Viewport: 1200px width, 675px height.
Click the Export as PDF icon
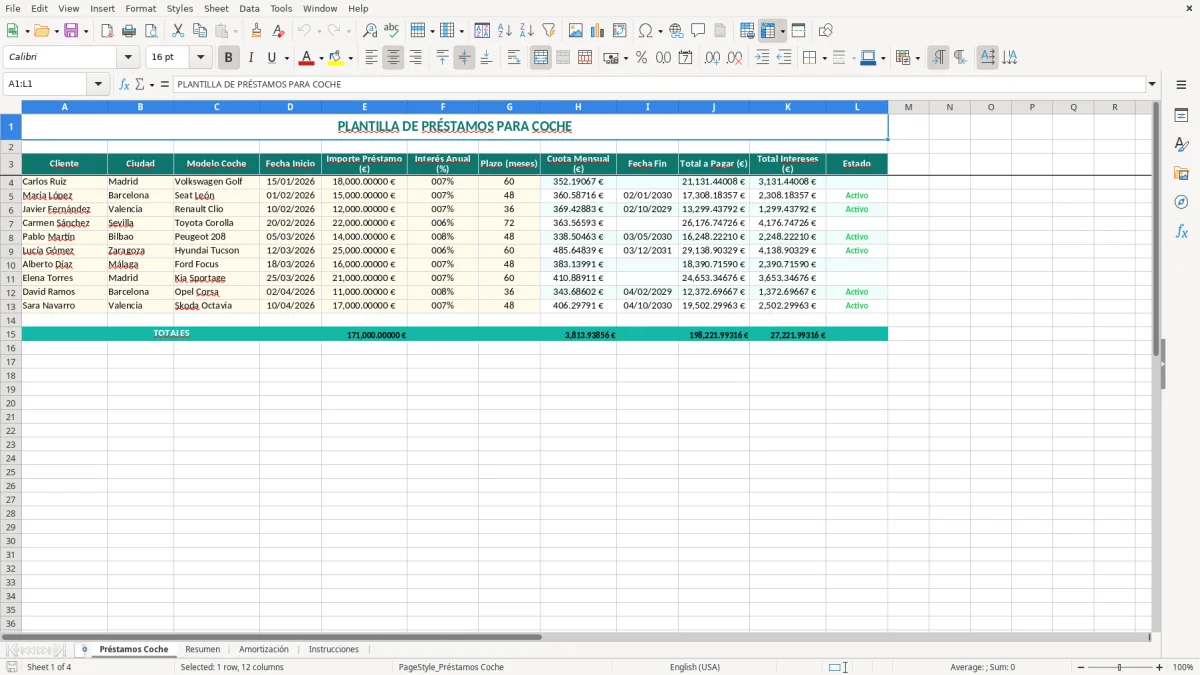[107, 31]
